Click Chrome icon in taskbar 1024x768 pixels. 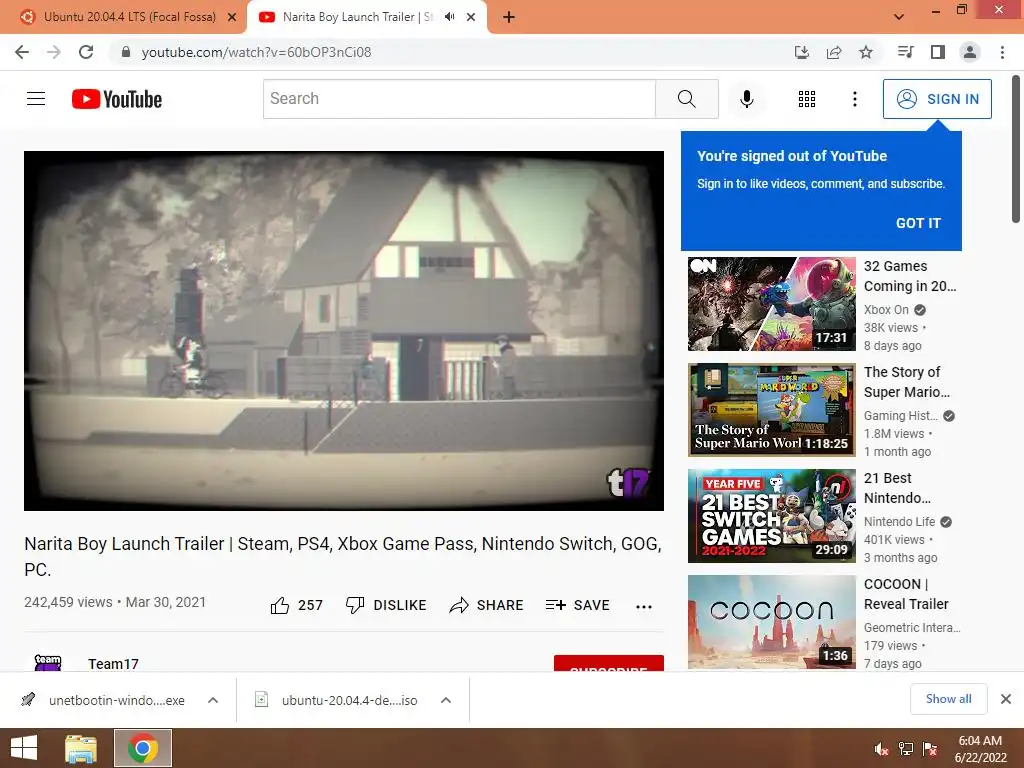pos(143,748)
